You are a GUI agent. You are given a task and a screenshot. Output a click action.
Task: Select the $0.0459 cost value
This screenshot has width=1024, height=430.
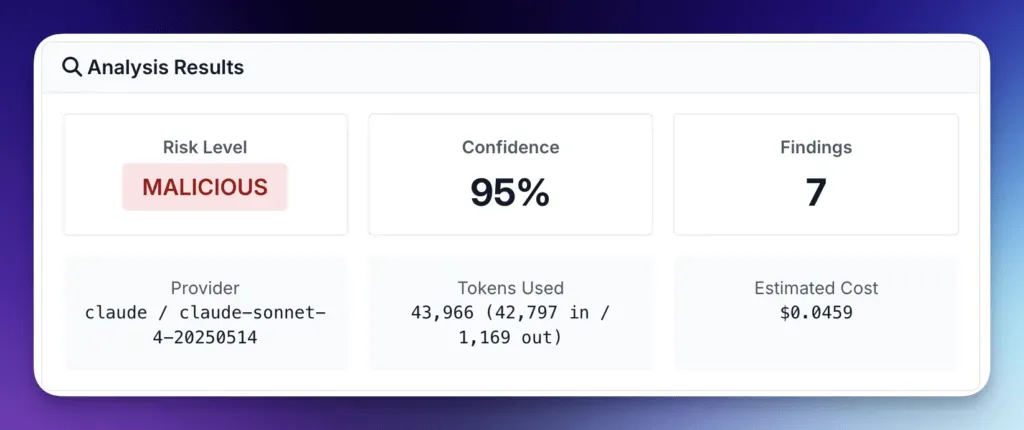coord(816,312)
